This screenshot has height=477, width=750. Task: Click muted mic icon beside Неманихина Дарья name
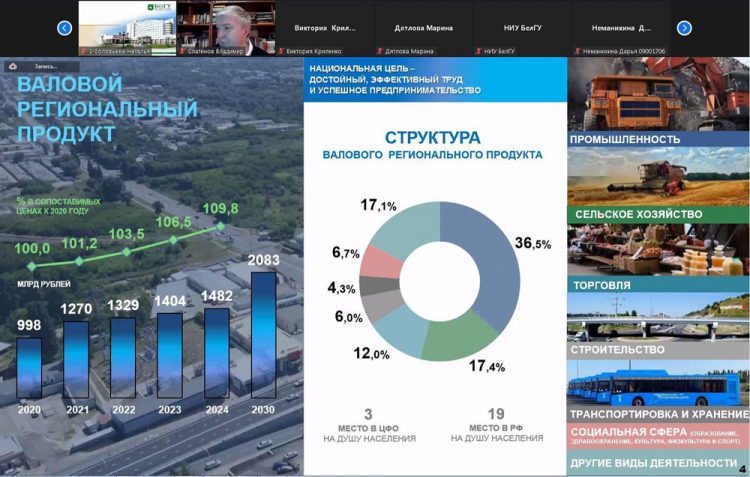click(x=578, y=50)
